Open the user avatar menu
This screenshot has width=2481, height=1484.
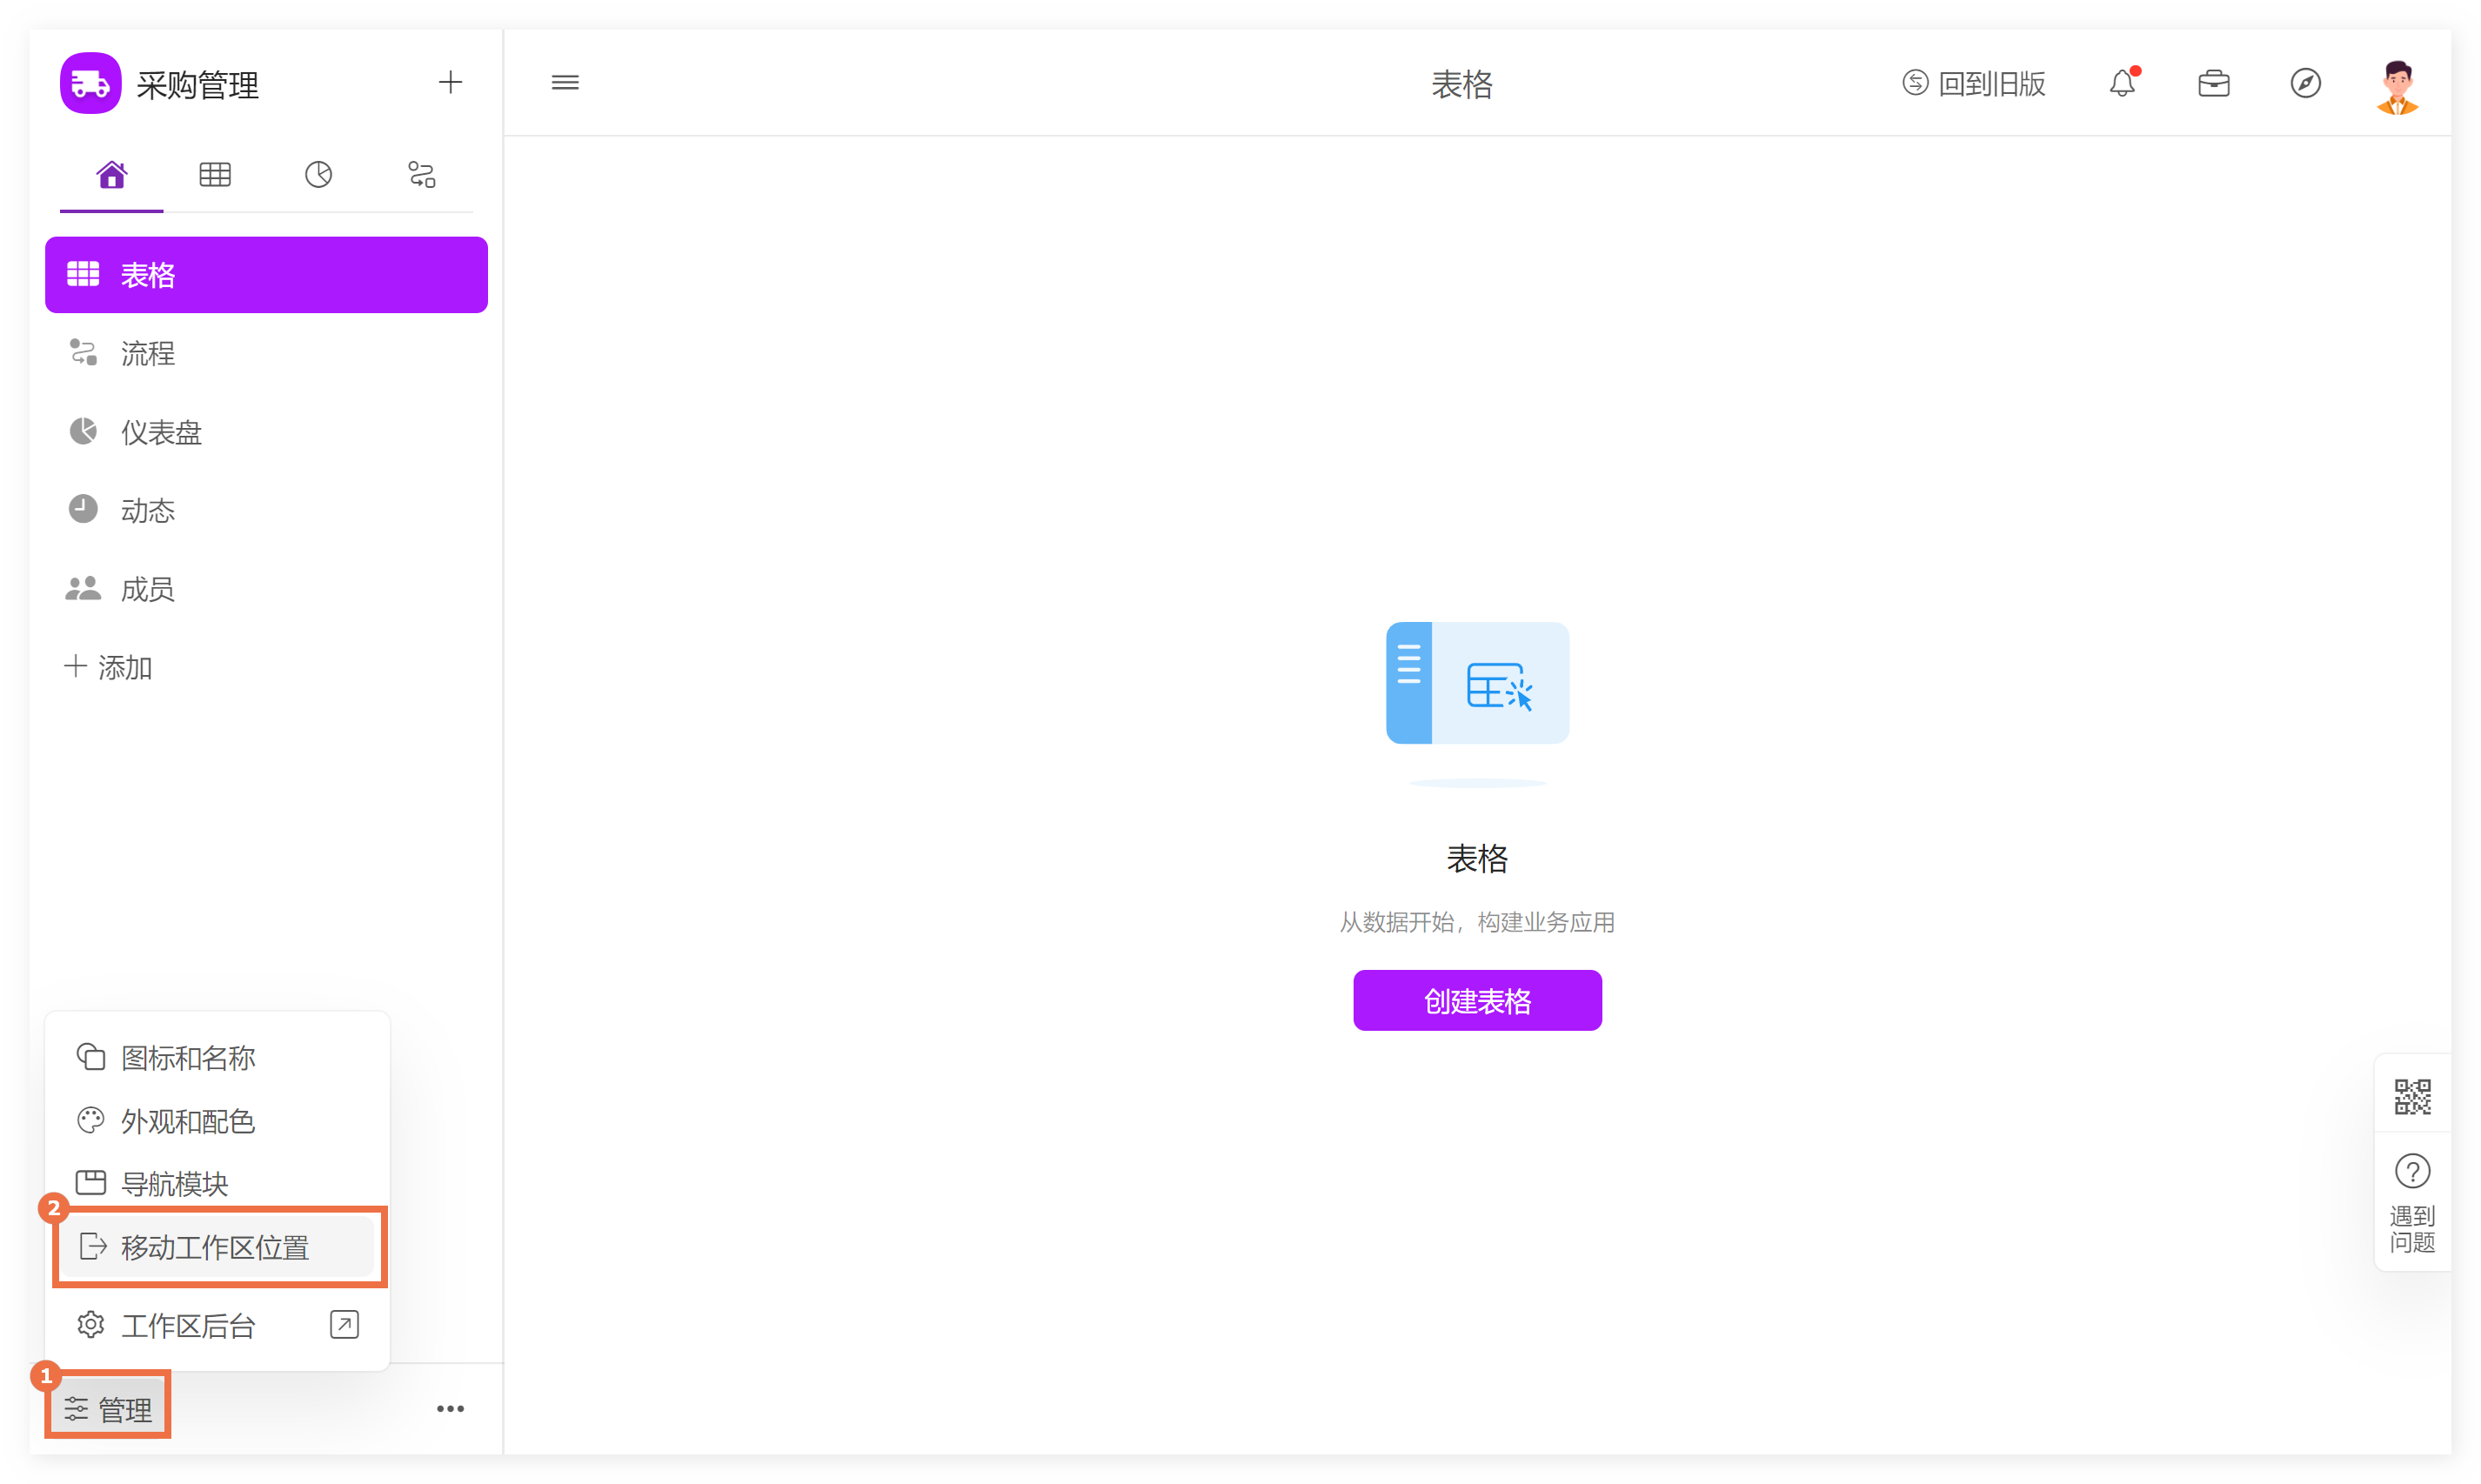tap(2396, 85)
